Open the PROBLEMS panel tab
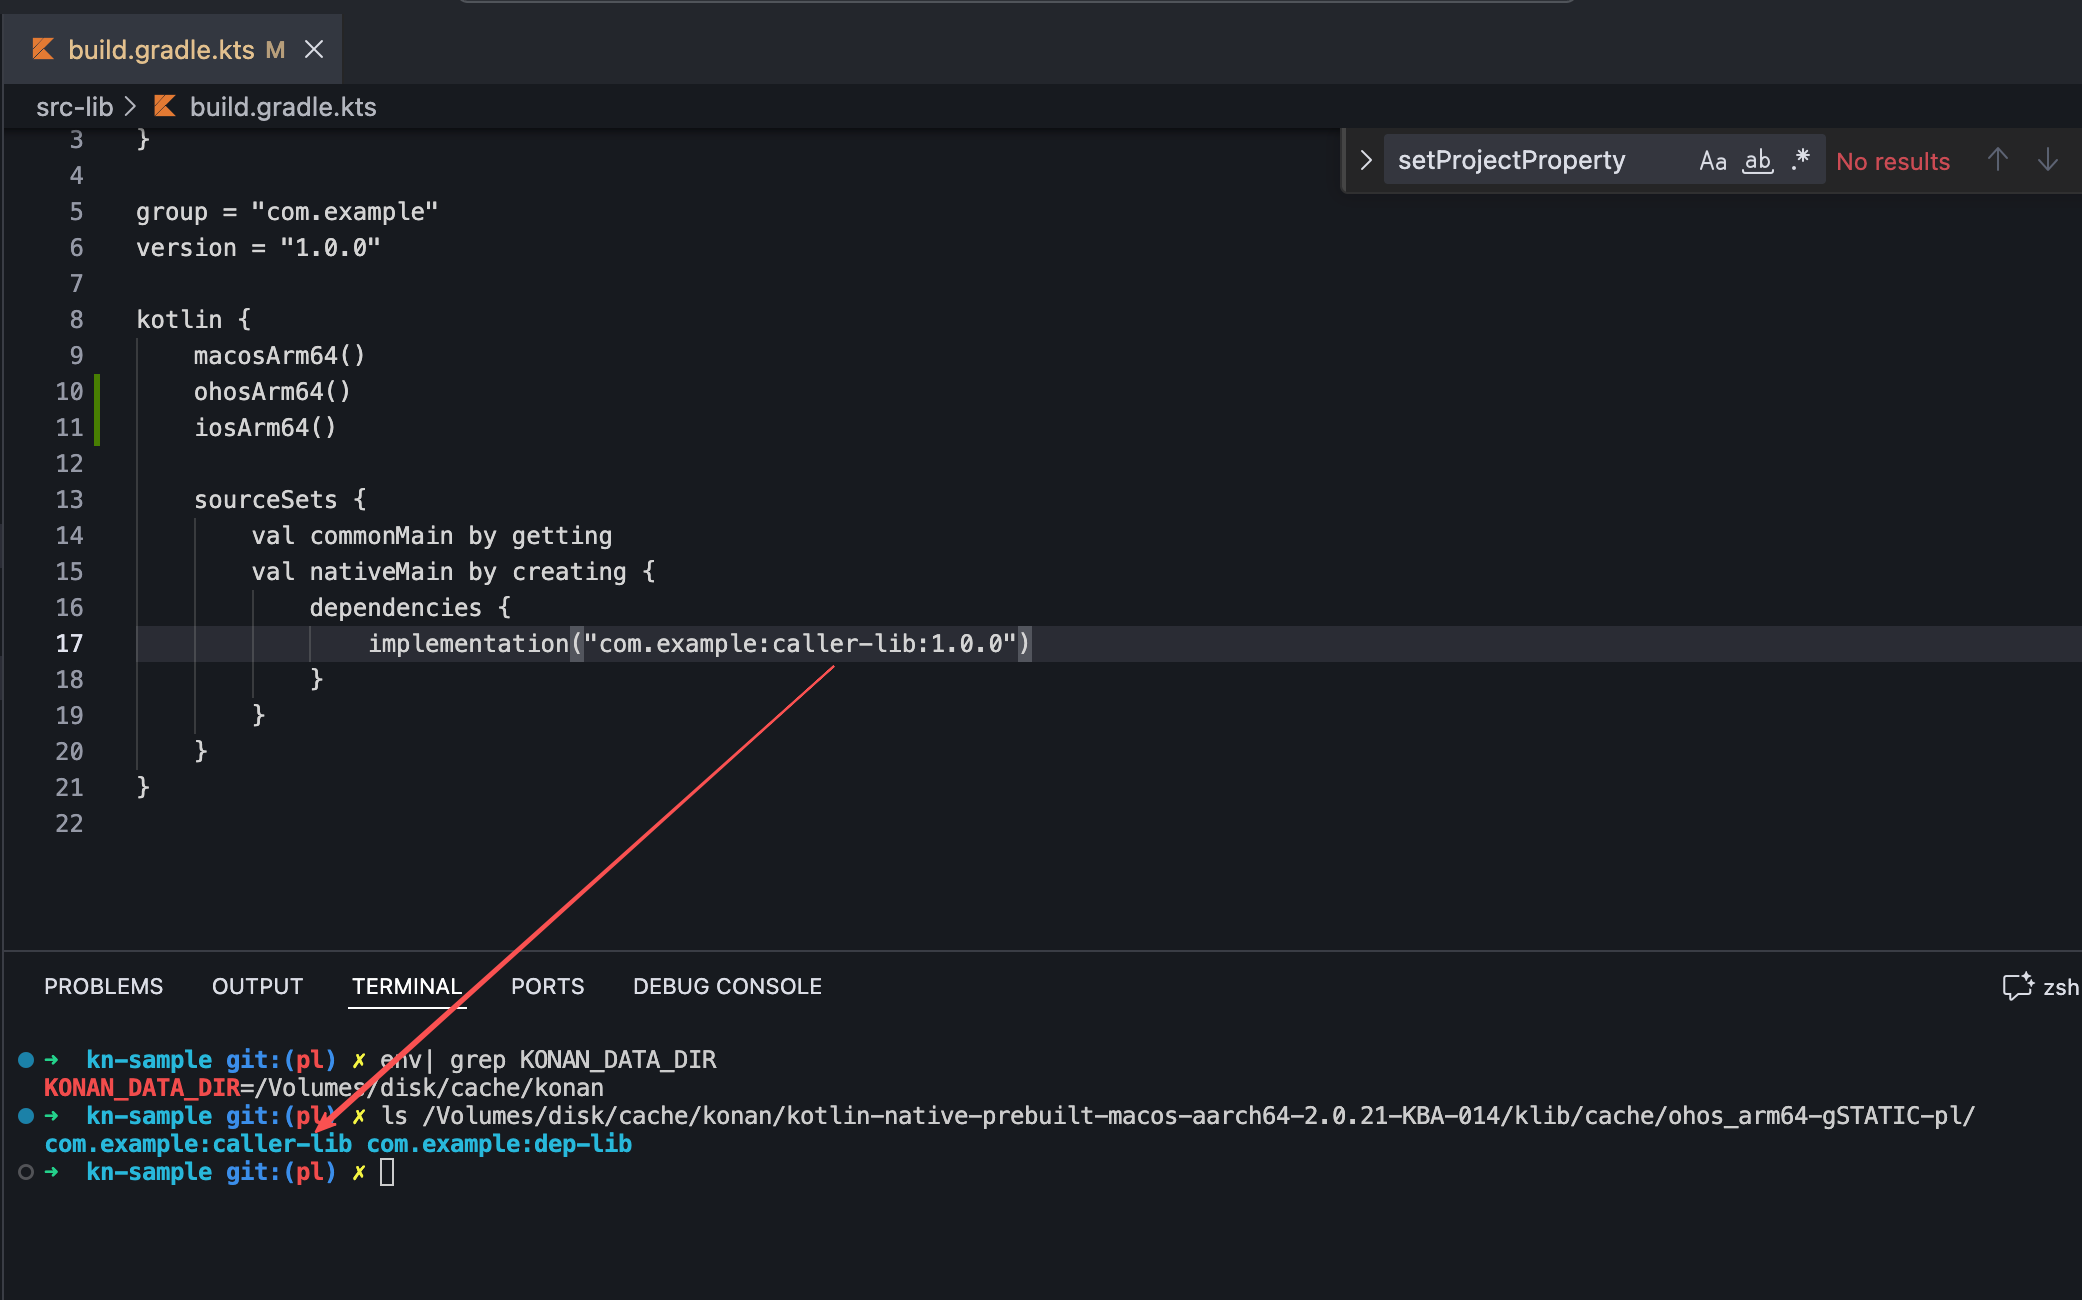The image size is (2082, 1300). [103, 986]
